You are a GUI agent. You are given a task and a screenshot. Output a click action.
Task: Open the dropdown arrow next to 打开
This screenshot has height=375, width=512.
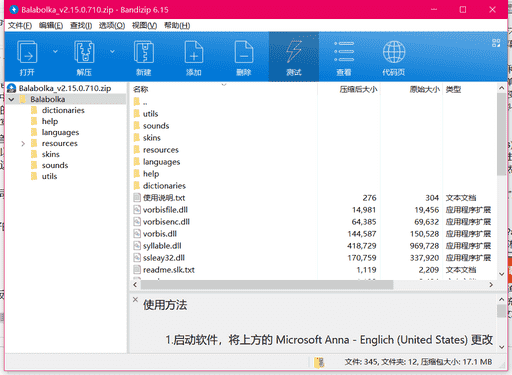coord(55,51)
